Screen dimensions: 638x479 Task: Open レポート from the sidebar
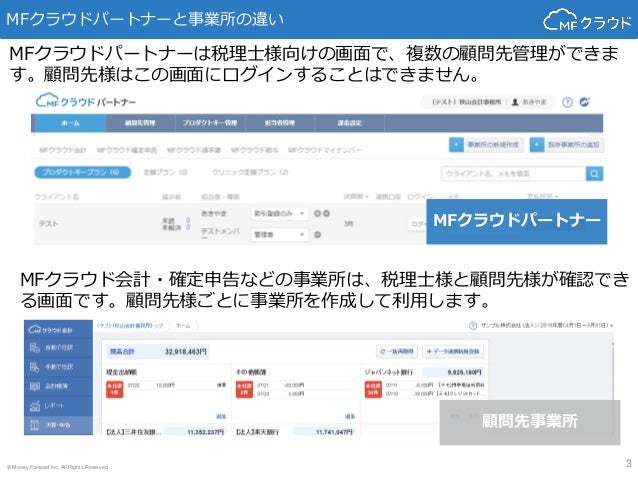pyautogui.click(x=58, y=405)
